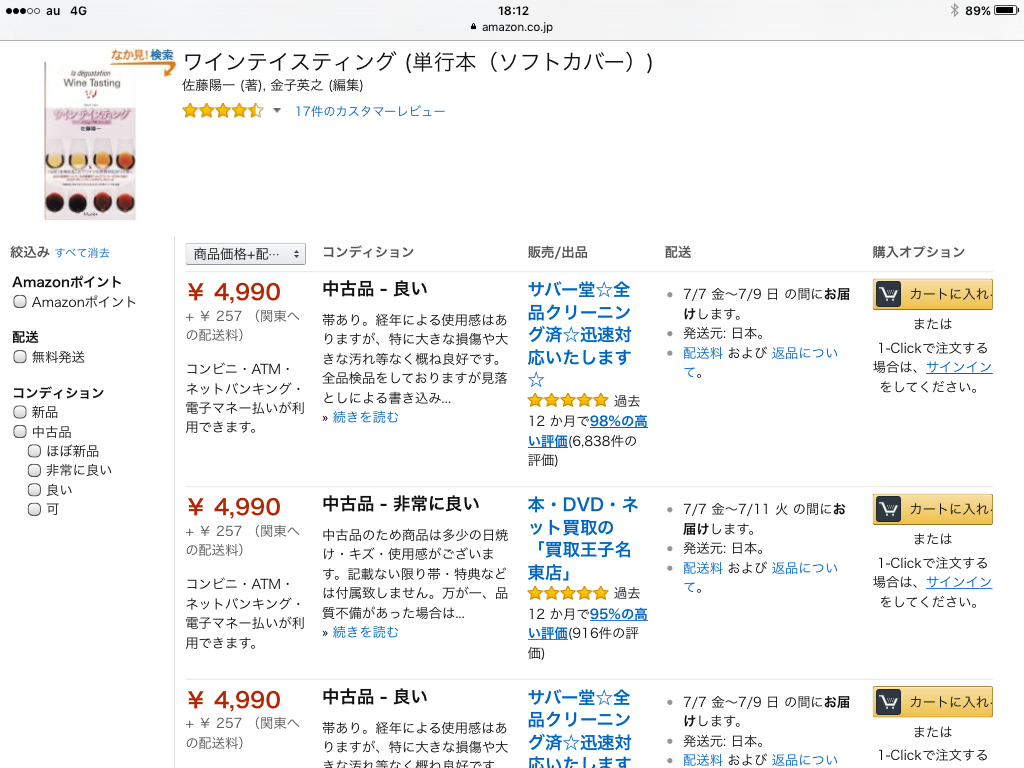Click the book's star rating
The height and width of the screenshot is (768, 1024).
pyautogui.click(x=222, y=111)
